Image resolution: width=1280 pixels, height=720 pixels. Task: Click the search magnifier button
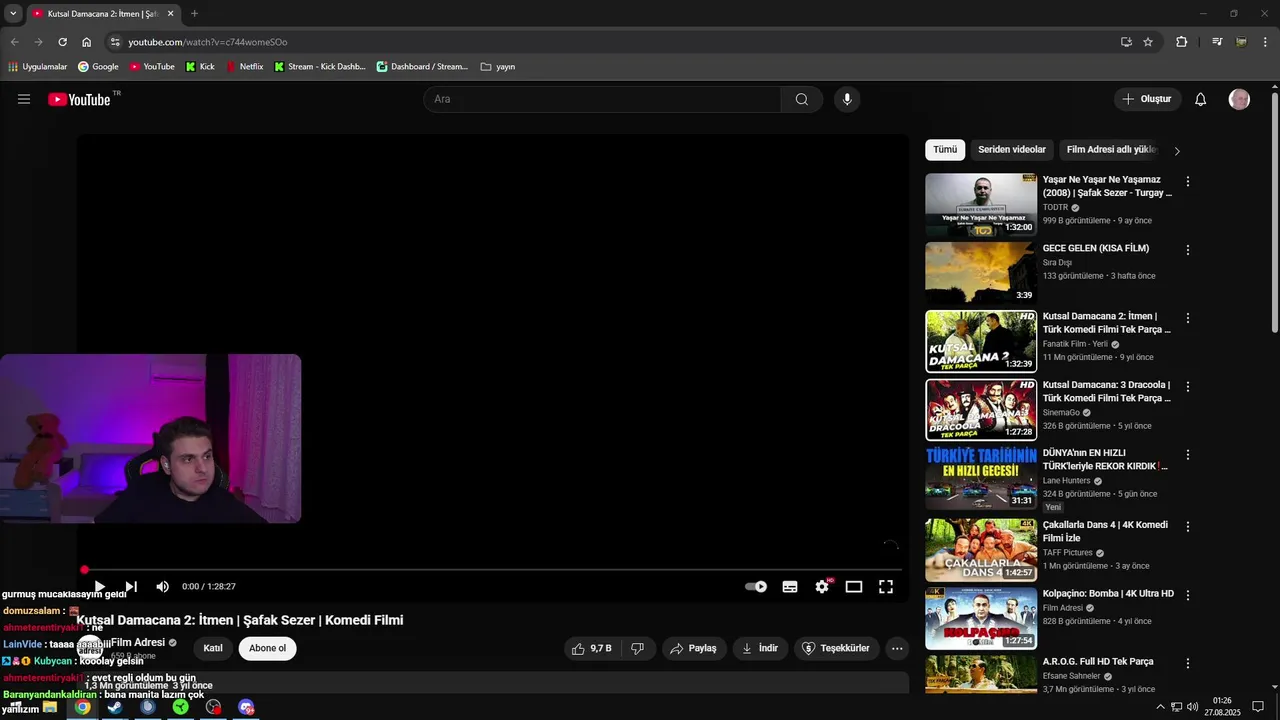click(802, 99)
